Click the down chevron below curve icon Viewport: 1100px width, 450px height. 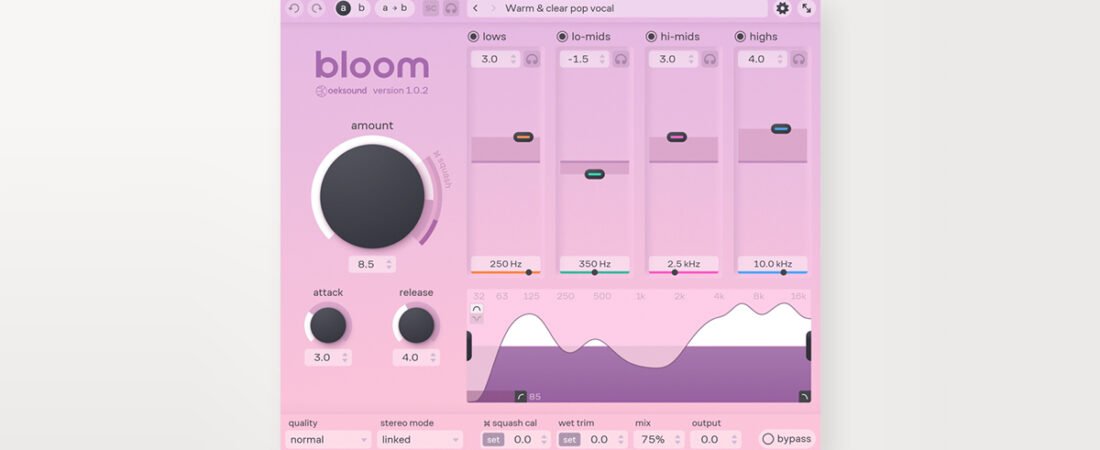[477, 318]
